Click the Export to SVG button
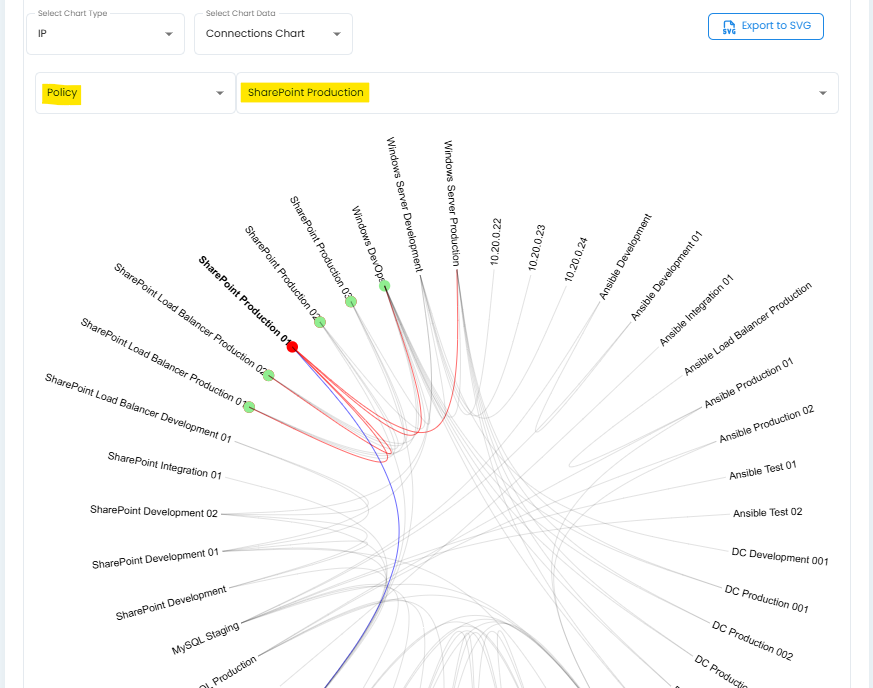Viewport: 873px width, 688px height. tap(765, 27)
